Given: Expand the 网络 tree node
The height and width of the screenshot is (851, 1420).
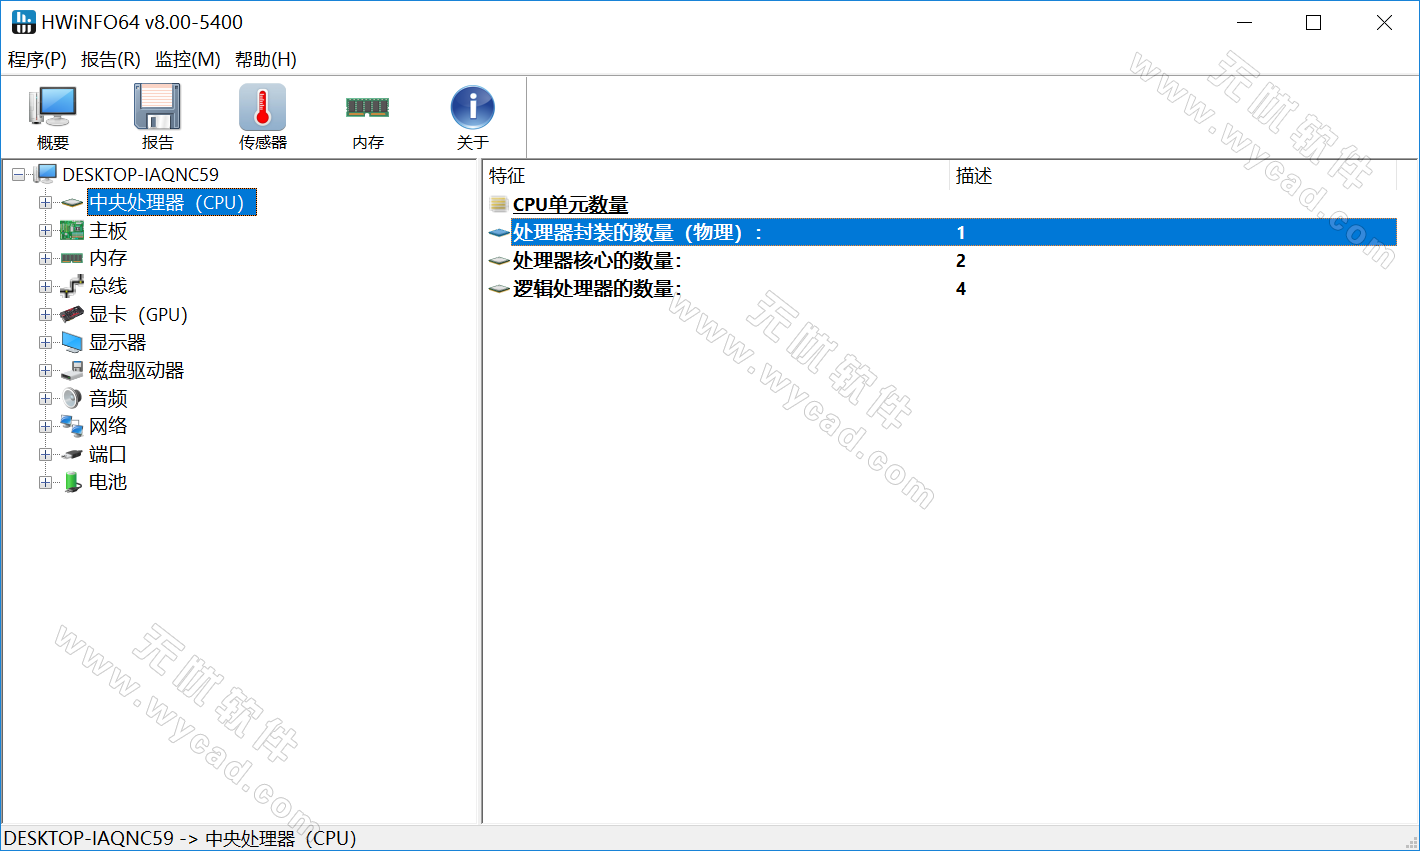Looking at the screenshot, I should pyautogui.click(x=46, y=426).
